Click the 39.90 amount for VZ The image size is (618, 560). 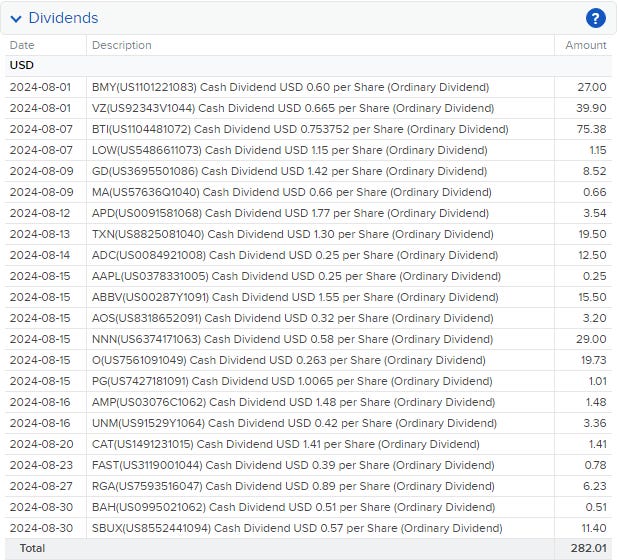(591, 108)
